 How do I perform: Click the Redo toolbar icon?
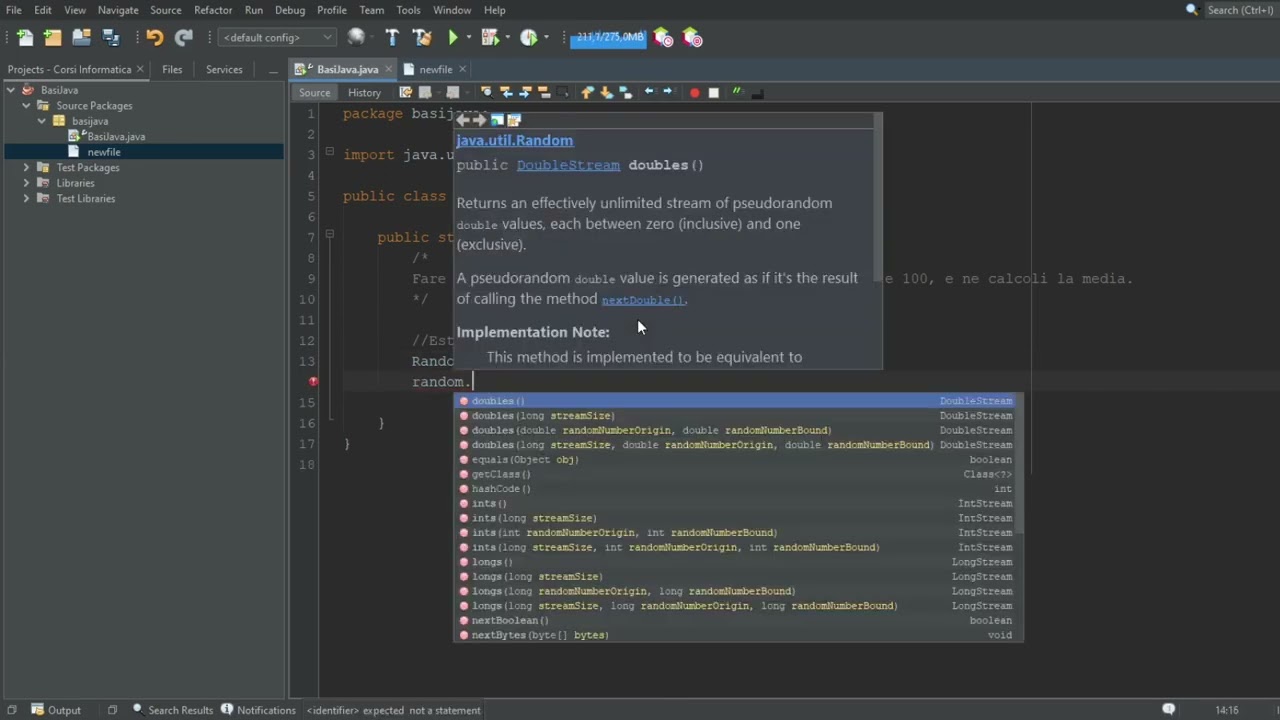pos(184,38)
